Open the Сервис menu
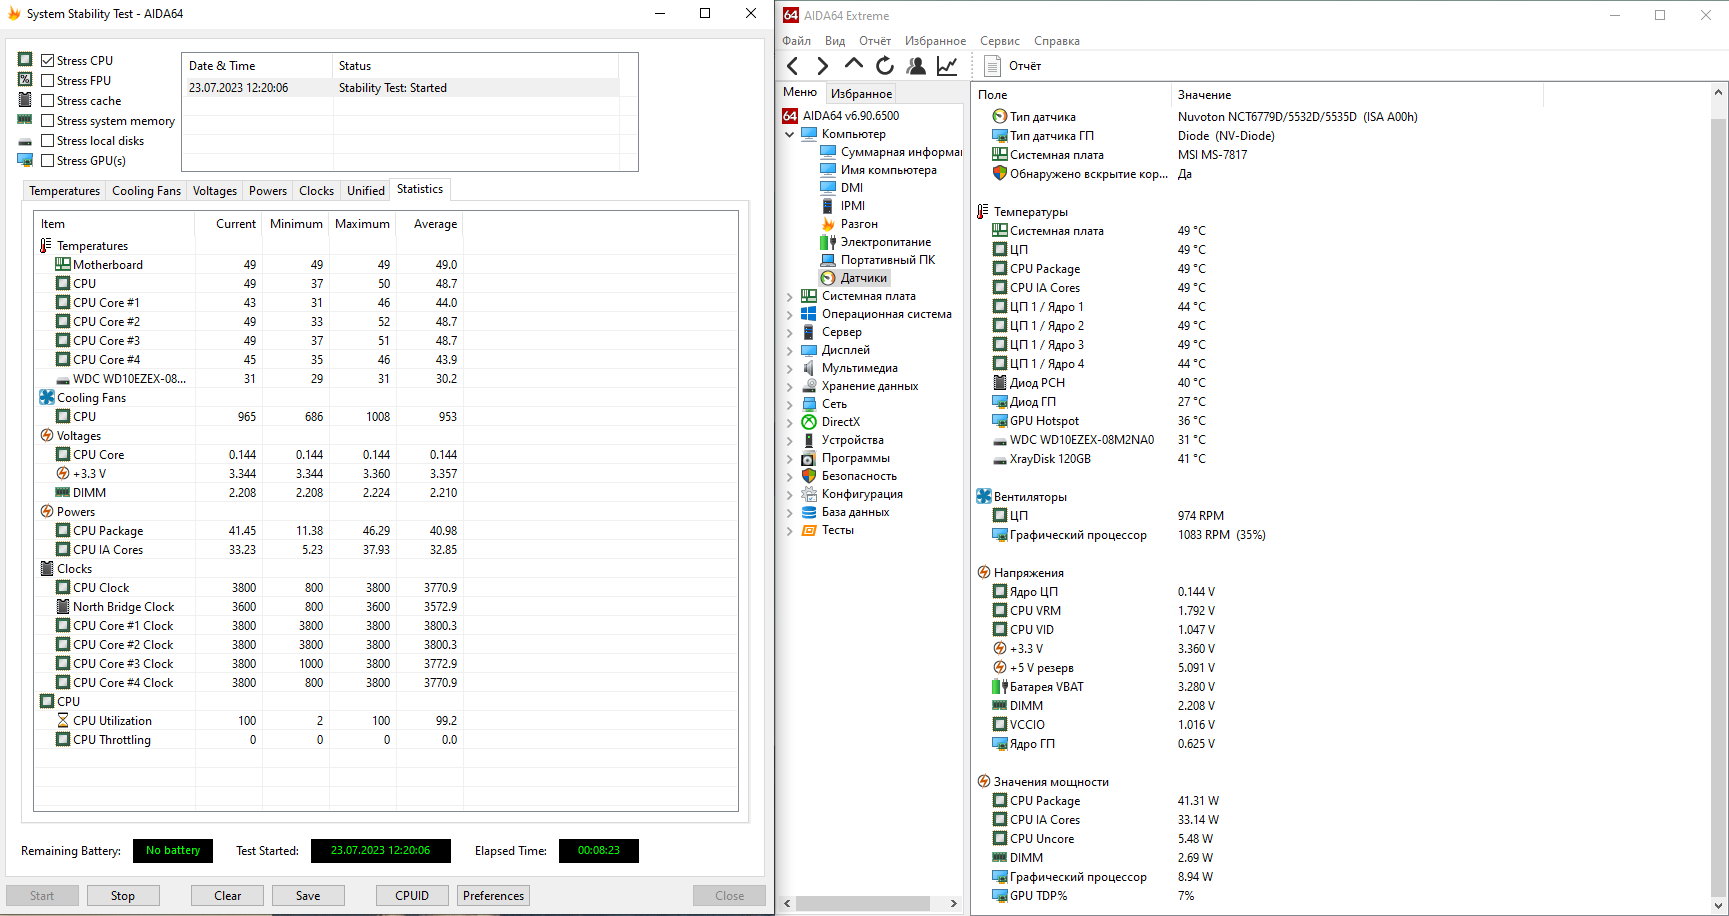 coord(1000,41)
